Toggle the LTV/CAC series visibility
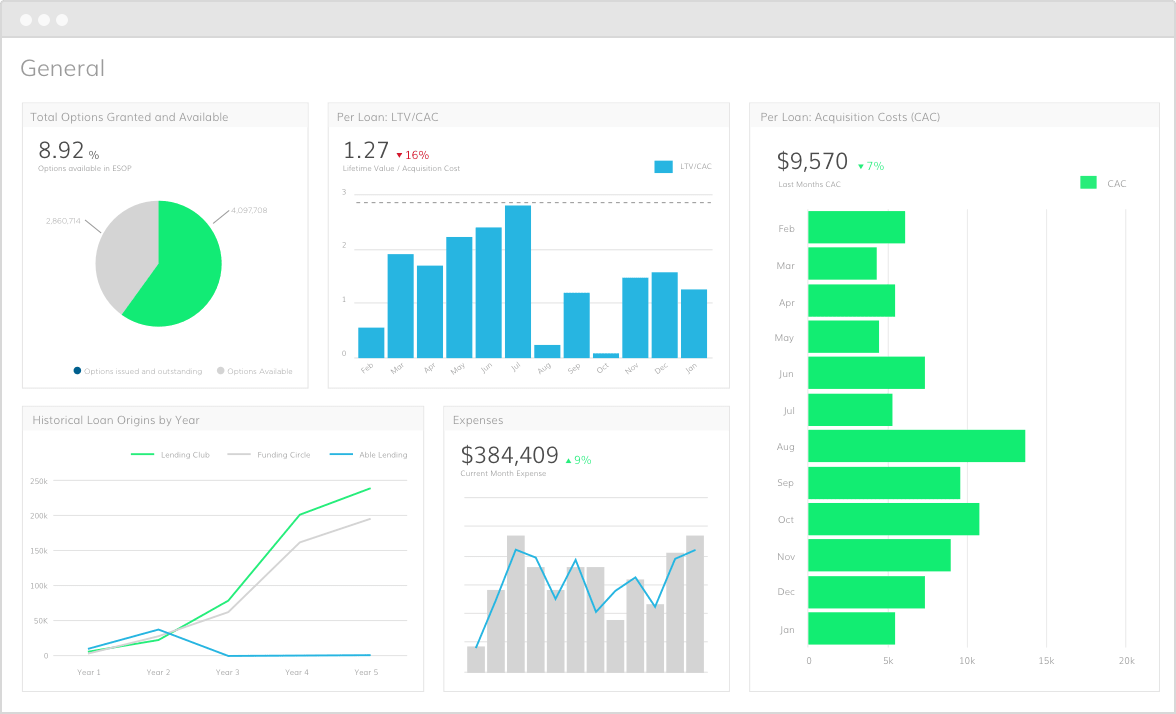The width and height of the screenshot is (1176, 714). 663,166
